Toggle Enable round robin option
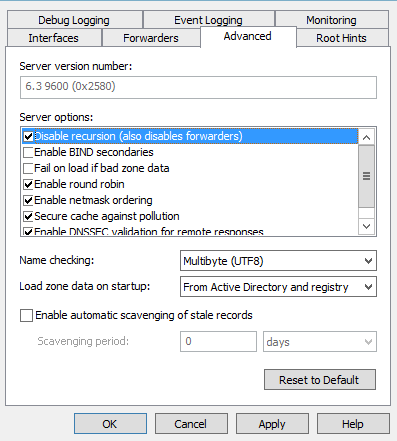 [x=28, y=184]
